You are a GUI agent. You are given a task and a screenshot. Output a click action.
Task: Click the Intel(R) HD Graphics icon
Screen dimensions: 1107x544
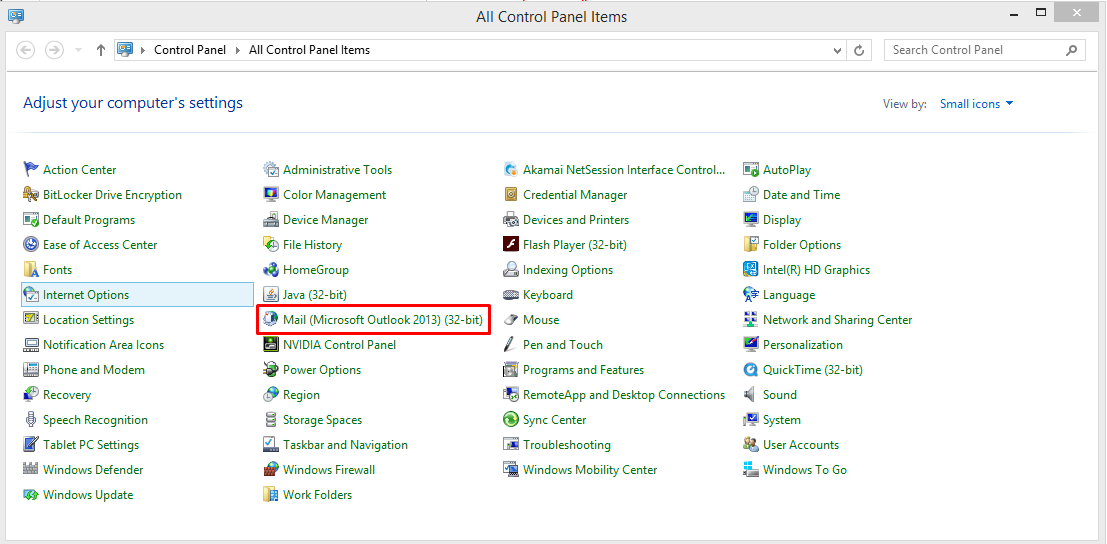(x=751, y=270)
